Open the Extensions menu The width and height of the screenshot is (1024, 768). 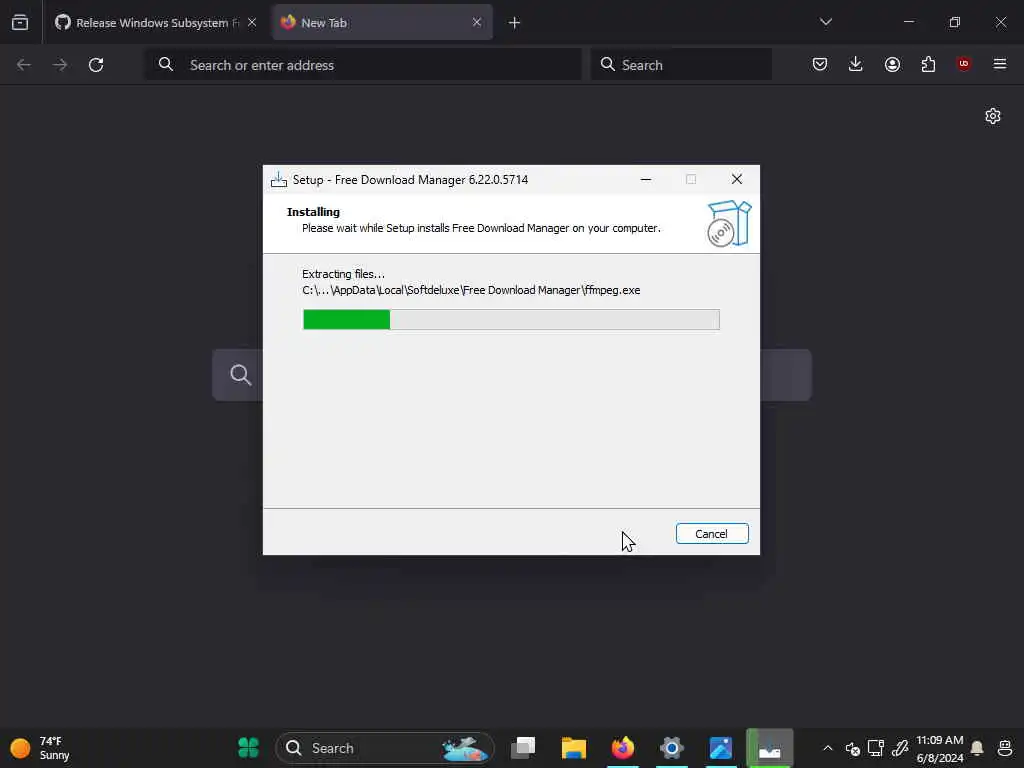point(928,64)
